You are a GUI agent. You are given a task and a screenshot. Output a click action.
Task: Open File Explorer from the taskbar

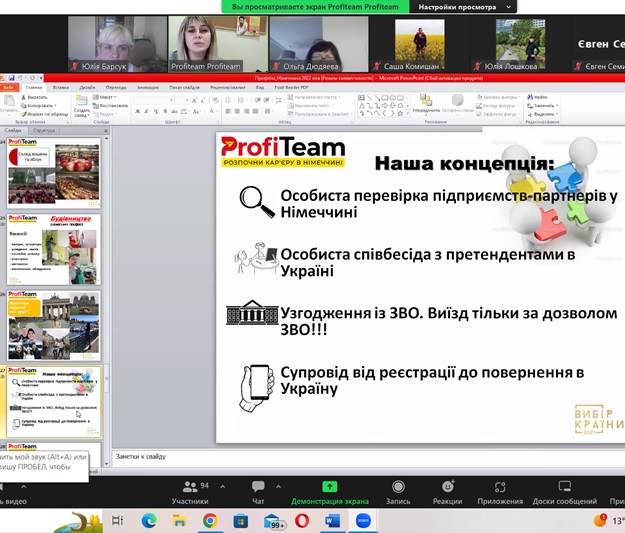click(x=179, y=521)
